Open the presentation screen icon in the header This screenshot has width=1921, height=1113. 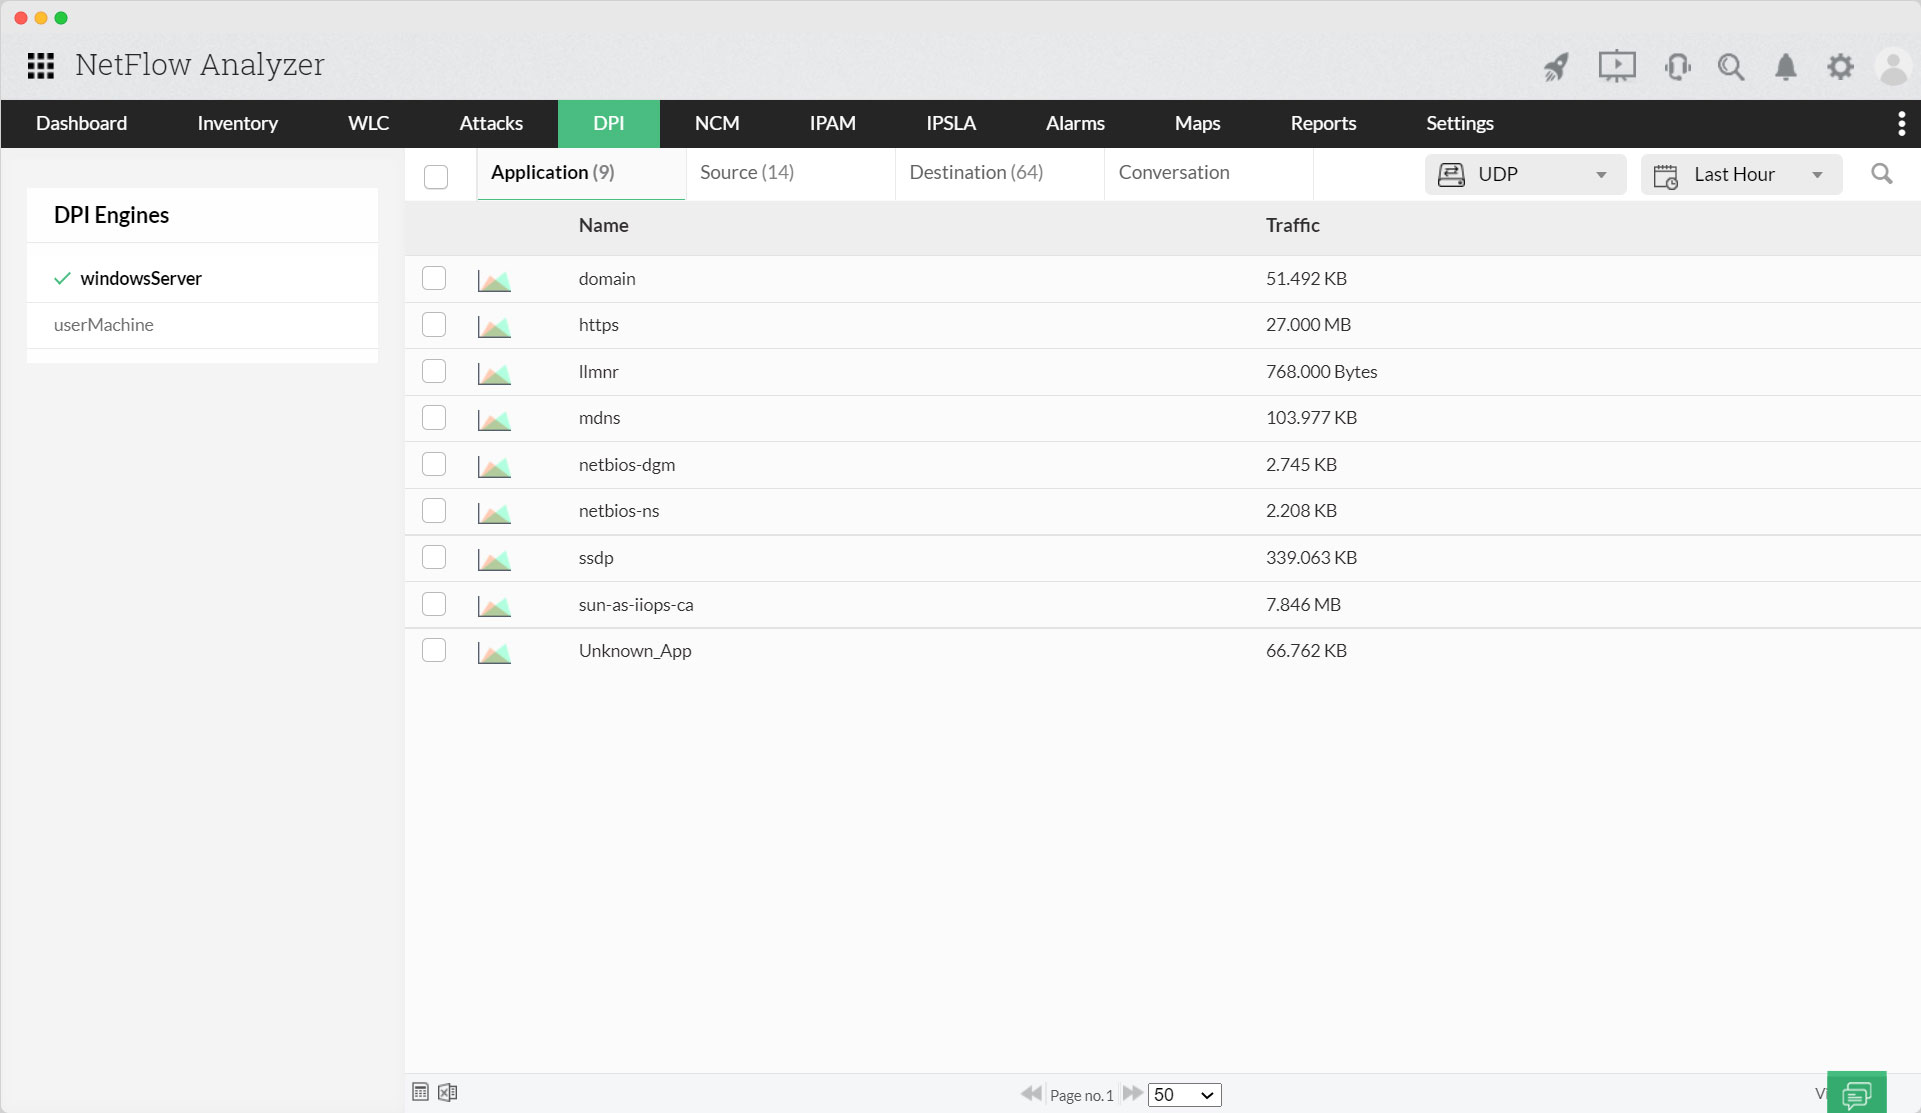click(x=1616, y=67)
